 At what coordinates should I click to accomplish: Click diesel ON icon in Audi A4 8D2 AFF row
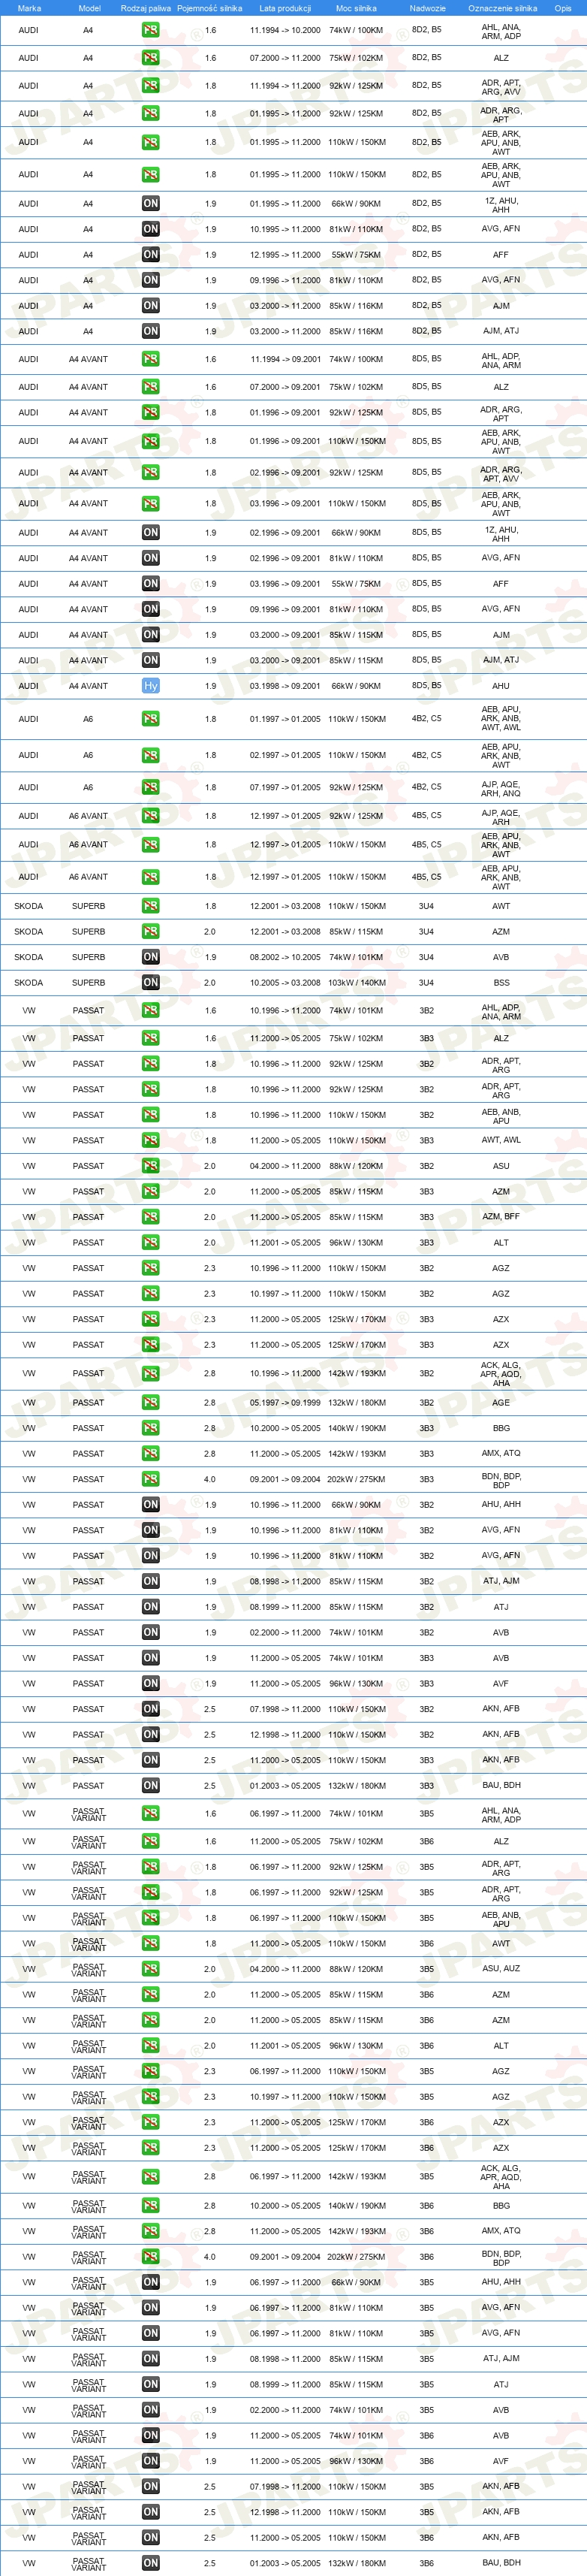point(150,254)
